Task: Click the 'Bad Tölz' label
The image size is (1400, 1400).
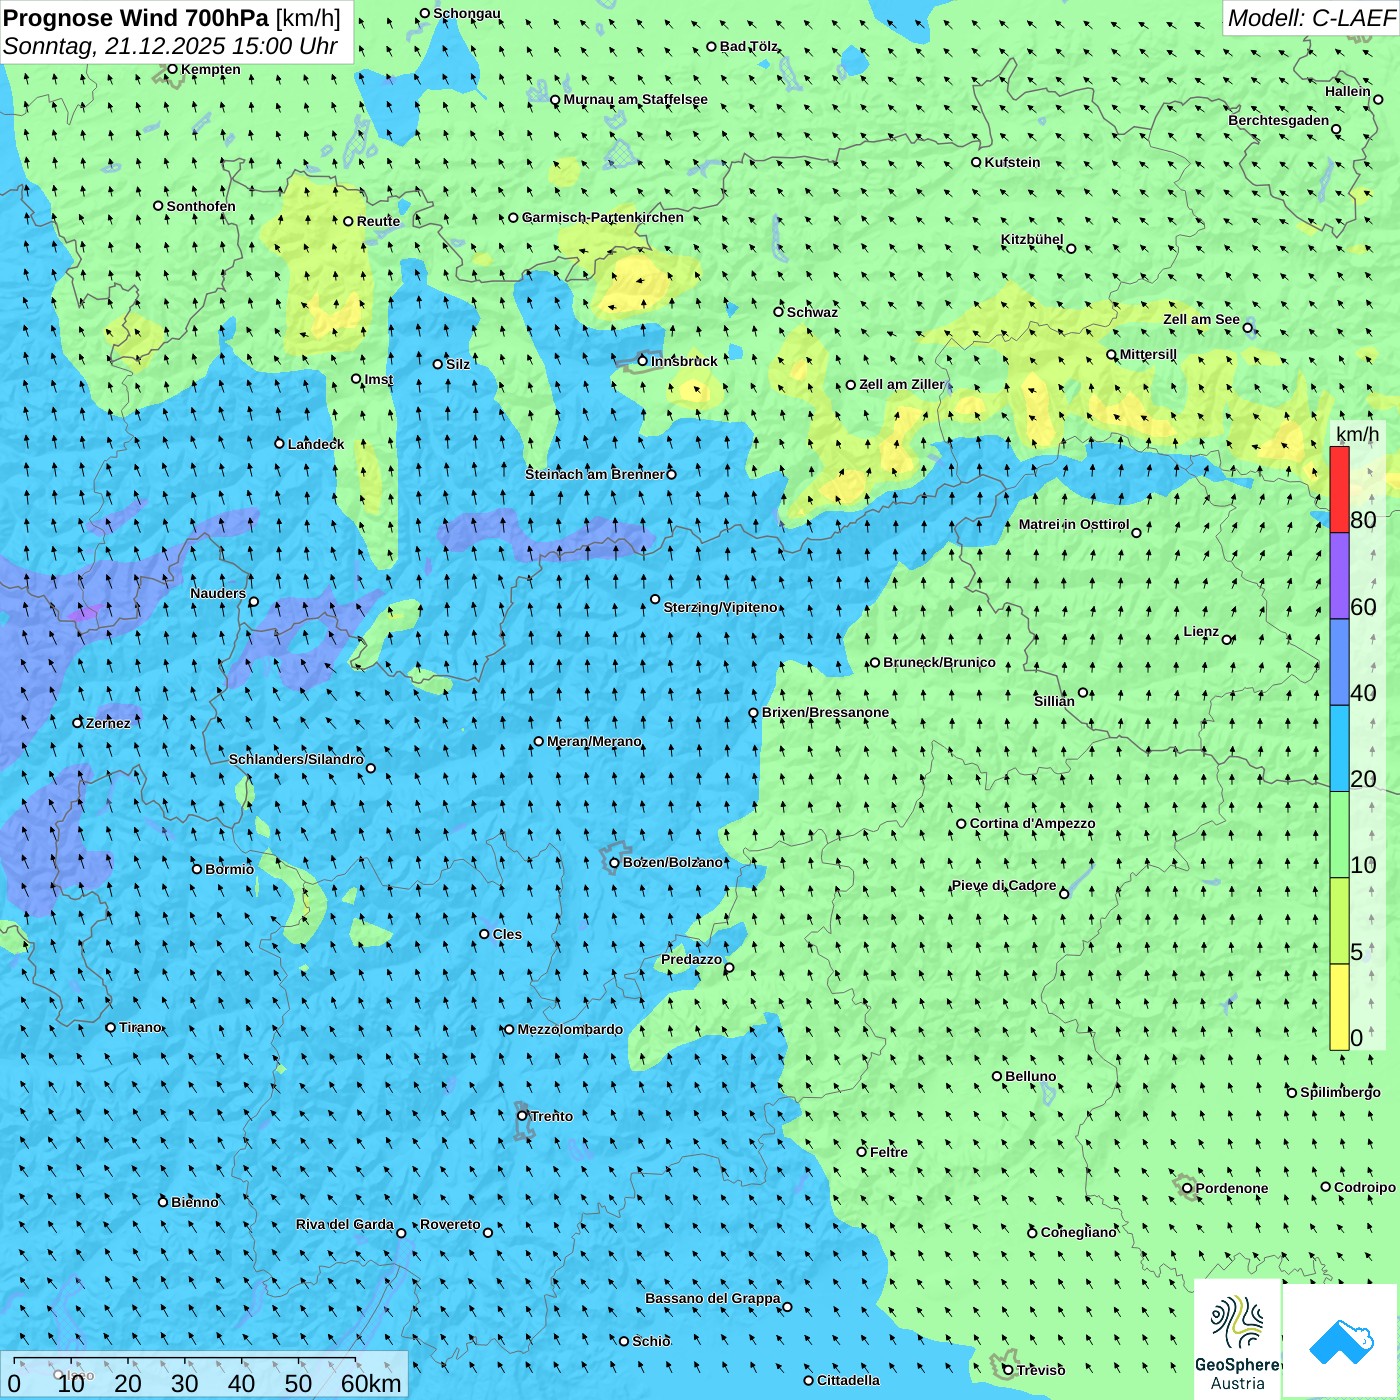Action: tap(749, 46)
